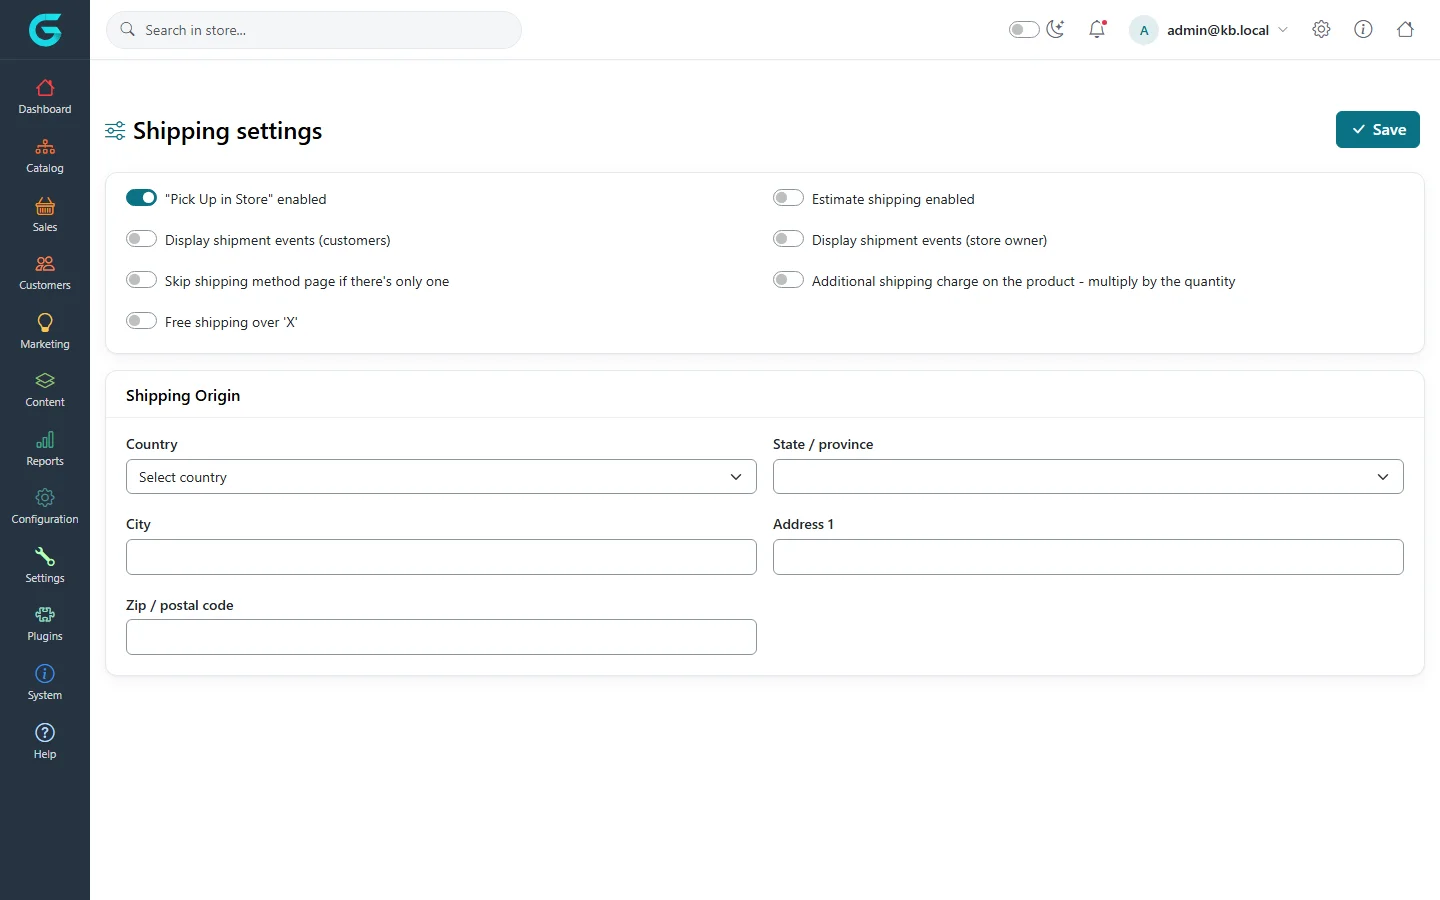
Task: Open Settings in the sidebar
Action: [45, 566]
